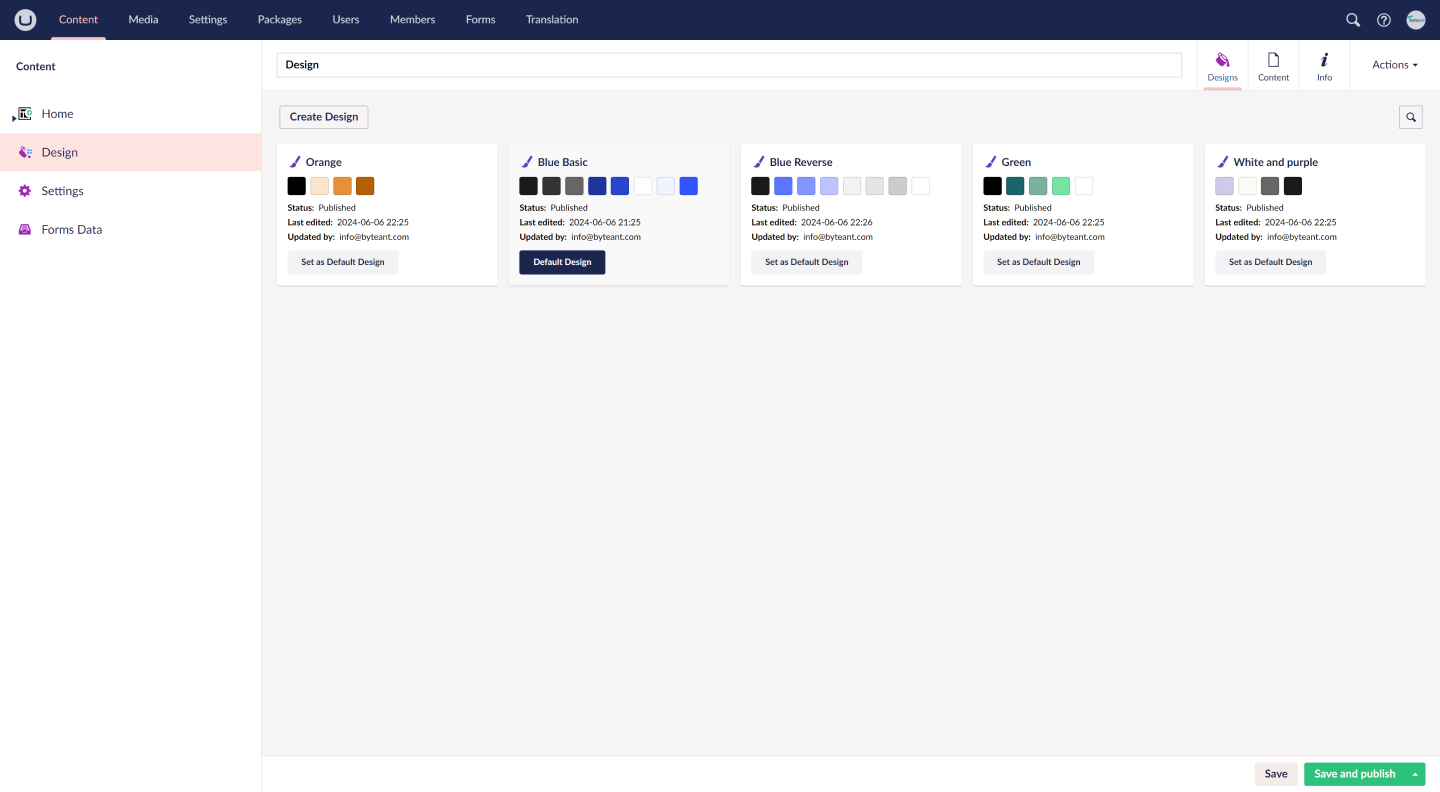Click the Settings gear icon in the sidebar
This screenshot has width=1440, height=792.
pyautogui.click(x=24, y=190)
